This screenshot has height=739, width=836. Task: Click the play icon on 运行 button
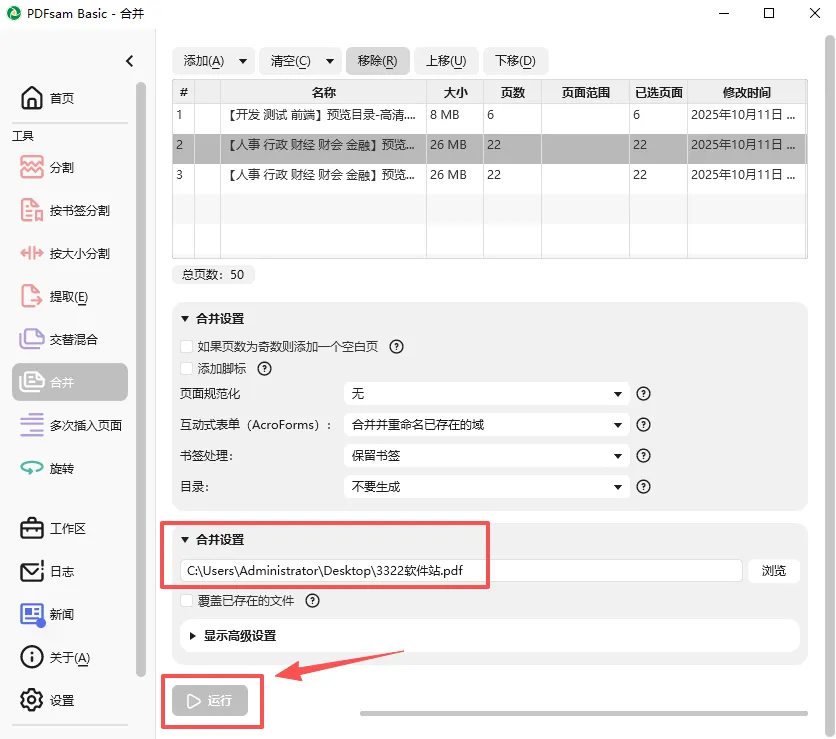(x=194, y=701)
